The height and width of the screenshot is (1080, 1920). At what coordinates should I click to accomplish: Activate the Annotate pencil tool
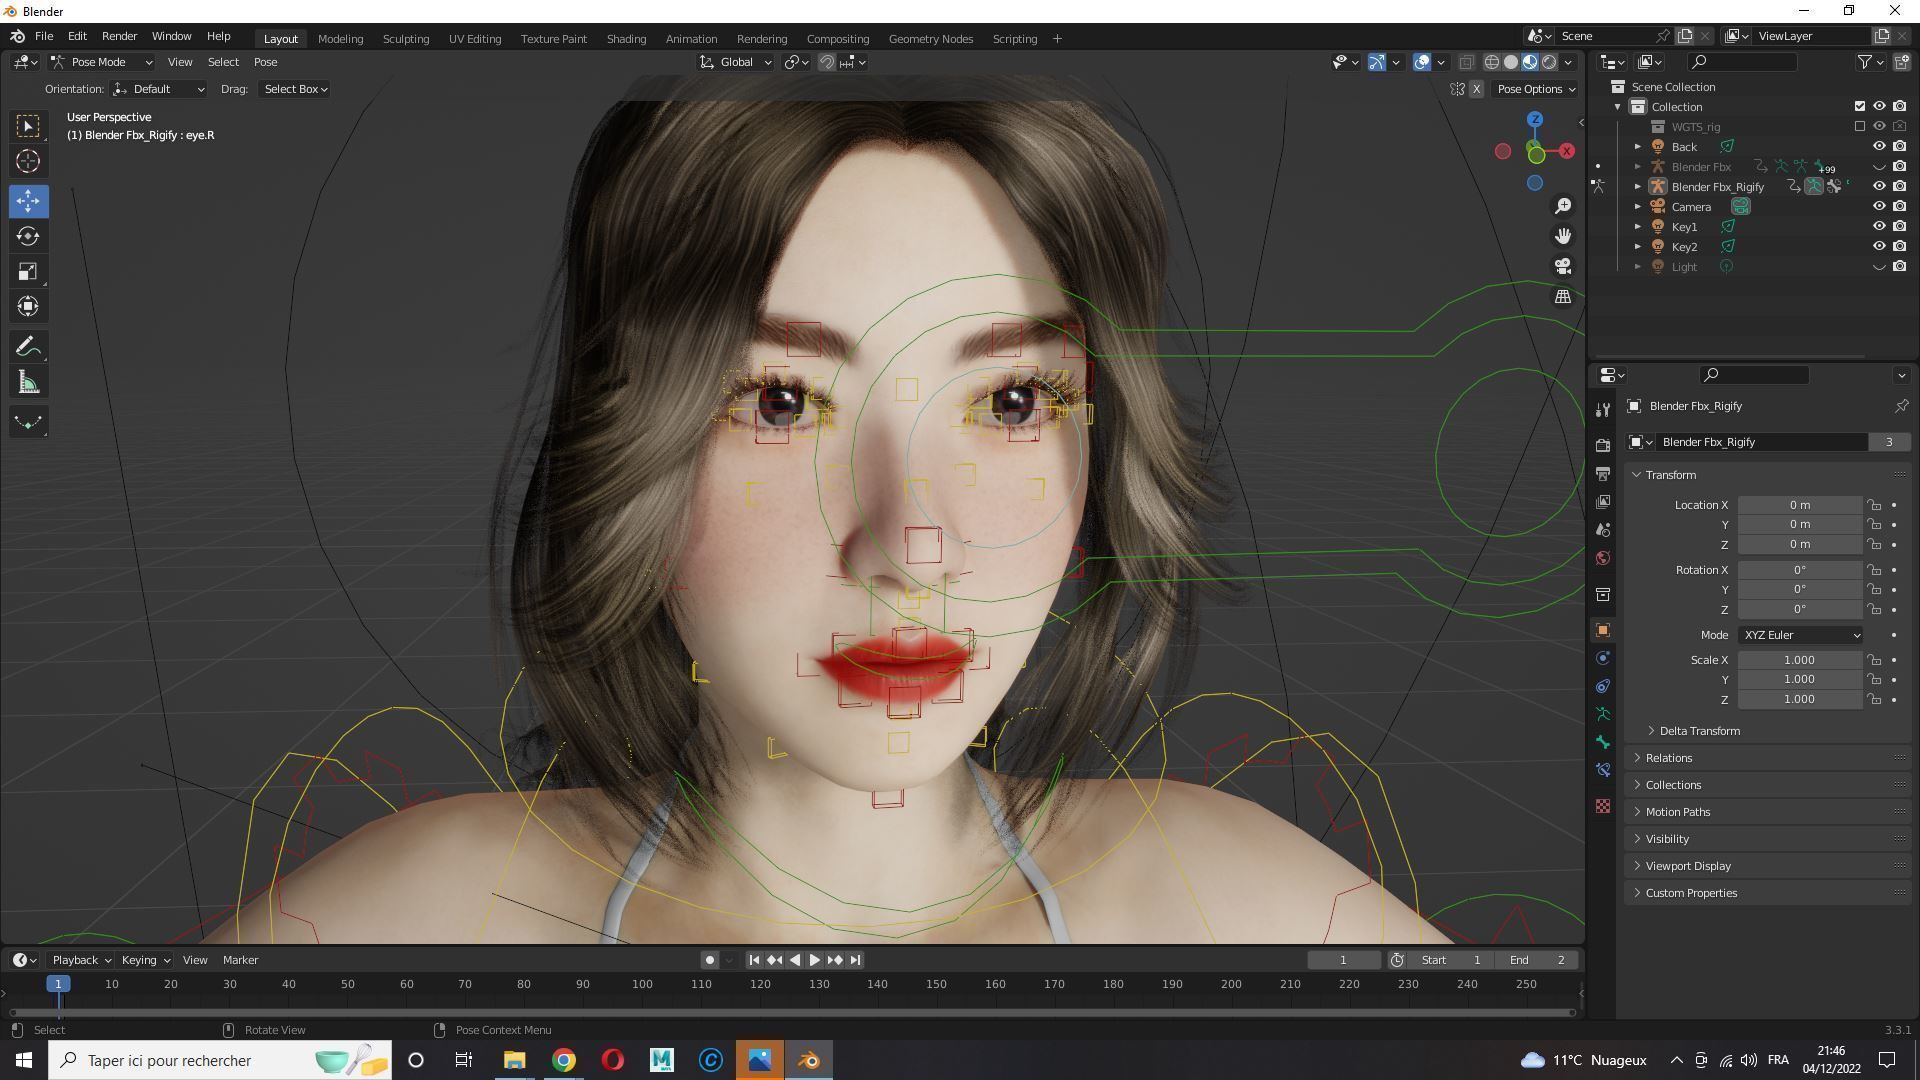[x=28, y=347]
